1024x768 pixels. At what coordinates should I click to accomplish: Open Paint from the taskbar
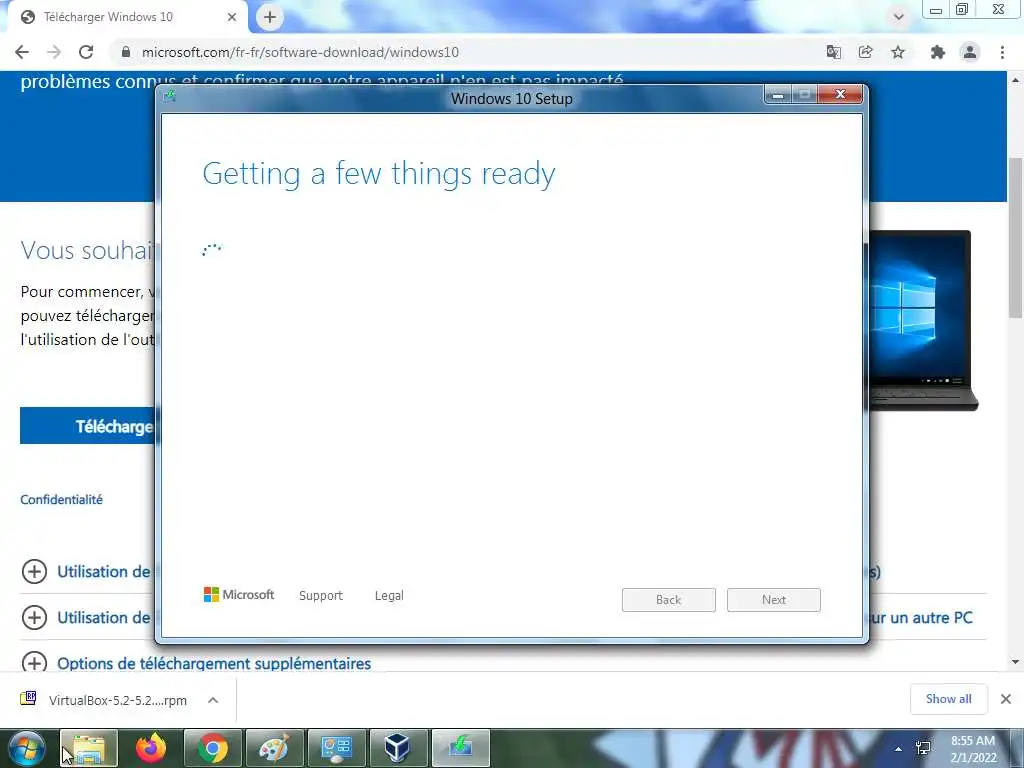coord(275,748)
